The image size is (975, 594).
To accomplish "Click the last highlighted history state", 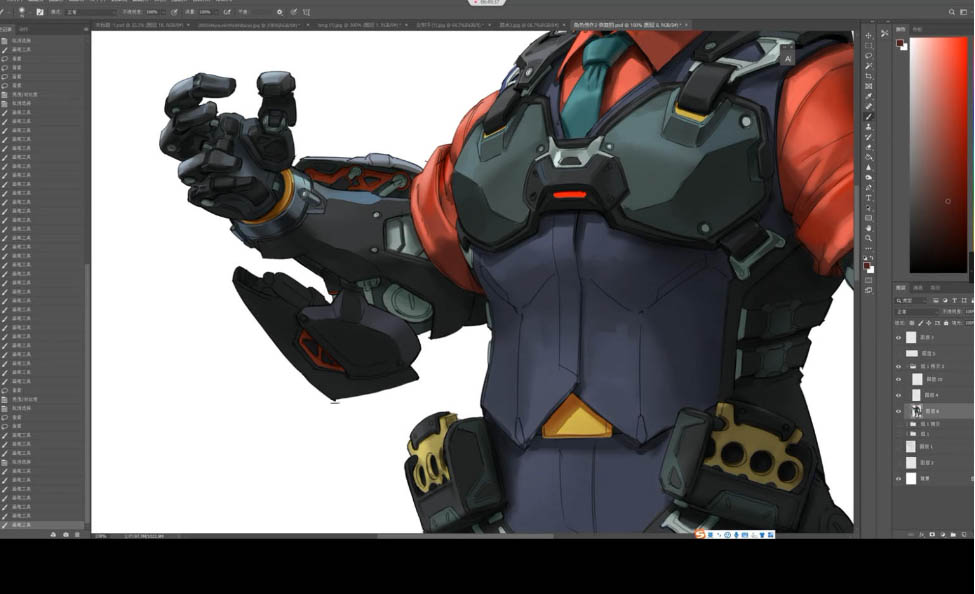I will (44, 525).
